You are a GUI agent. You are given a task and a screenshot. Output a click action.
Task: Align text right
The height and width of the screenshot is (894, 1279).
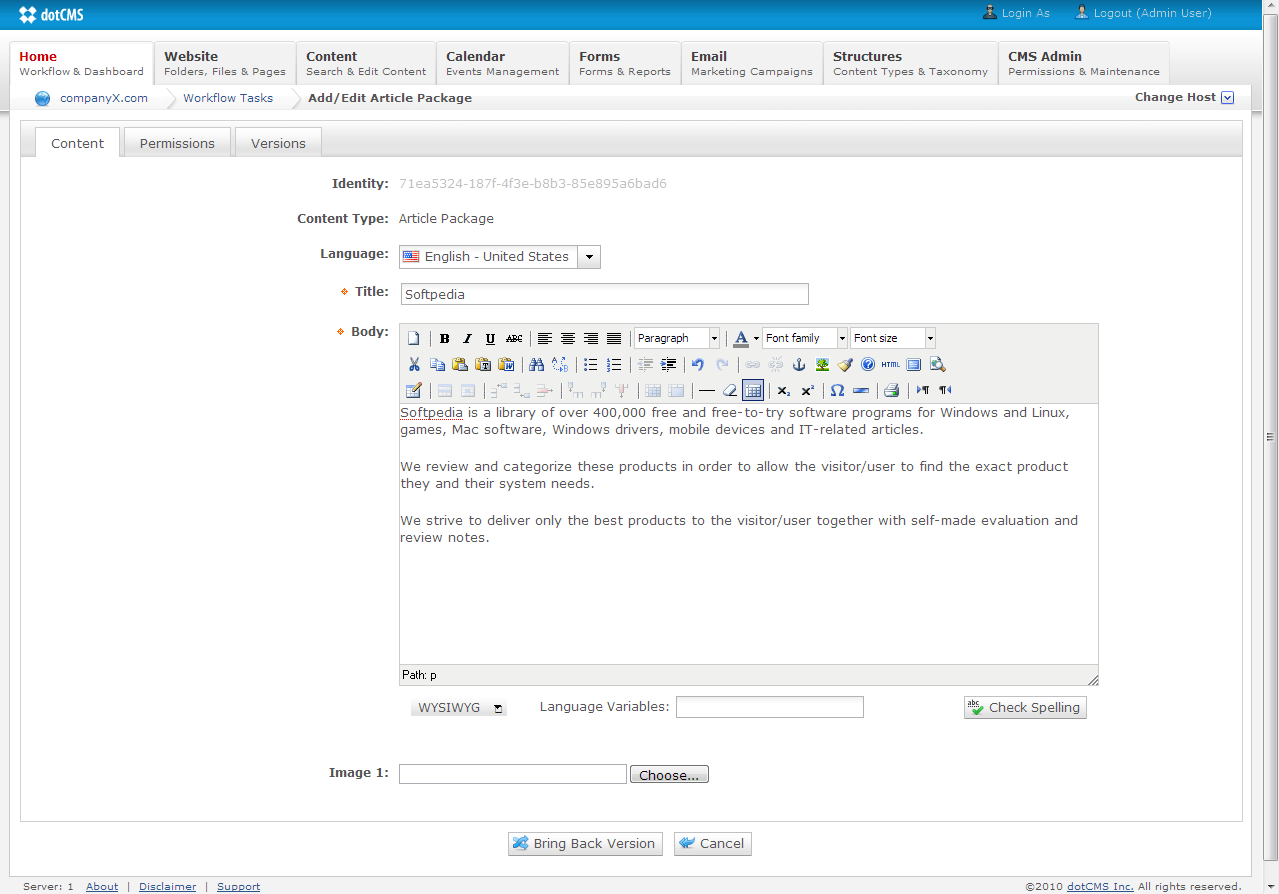coord(591,338)
